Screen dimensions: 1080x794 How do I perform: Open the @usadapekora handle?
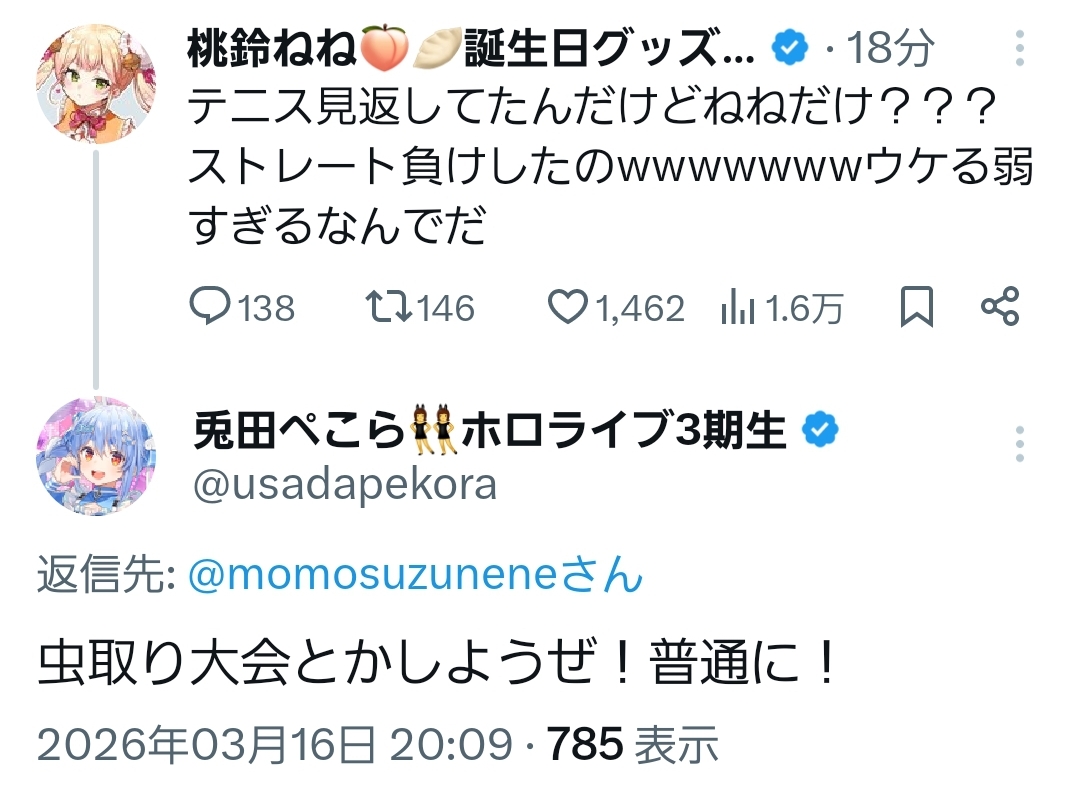click(x=343, y=483)
